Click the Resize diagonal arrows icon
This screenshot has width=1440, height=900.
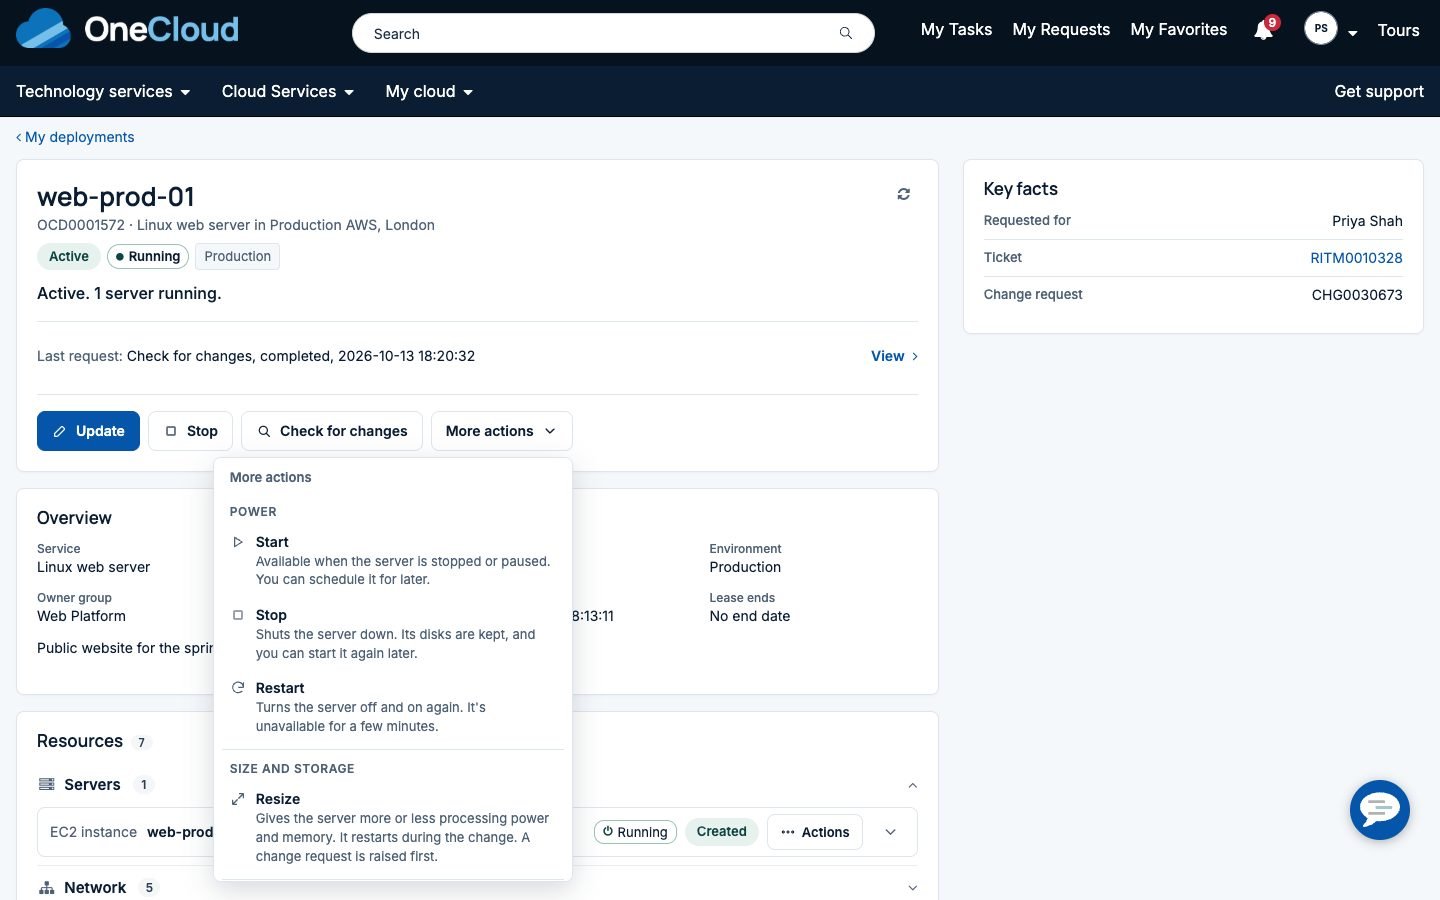[x=238, y=799]
